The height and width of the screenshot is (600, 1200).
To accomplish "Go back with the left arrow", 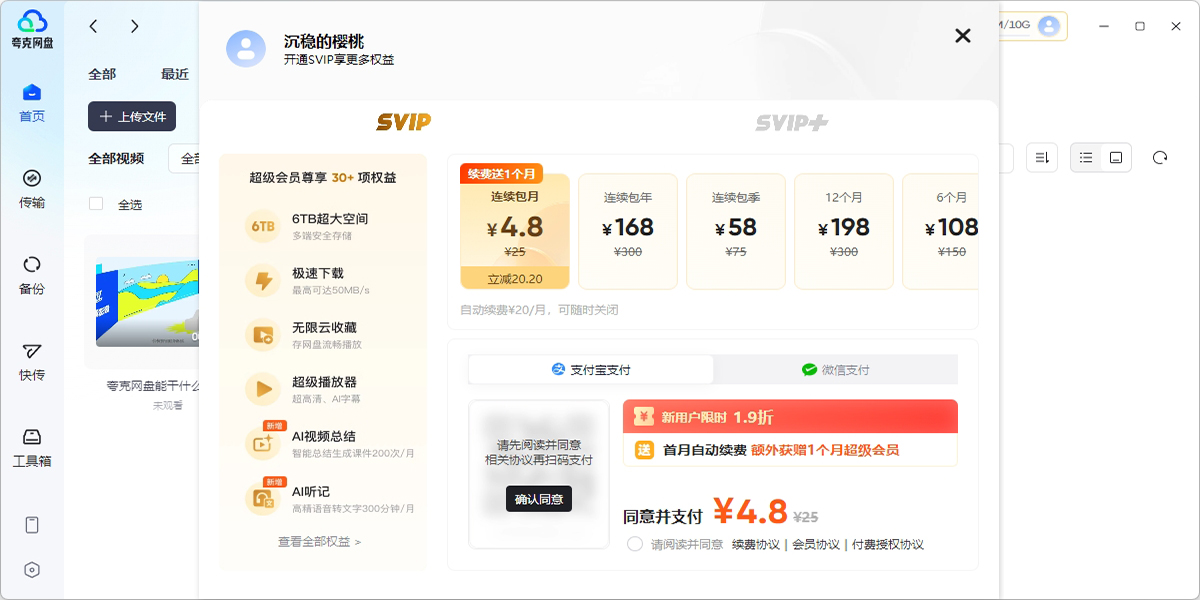I will (x=93, y=26).
